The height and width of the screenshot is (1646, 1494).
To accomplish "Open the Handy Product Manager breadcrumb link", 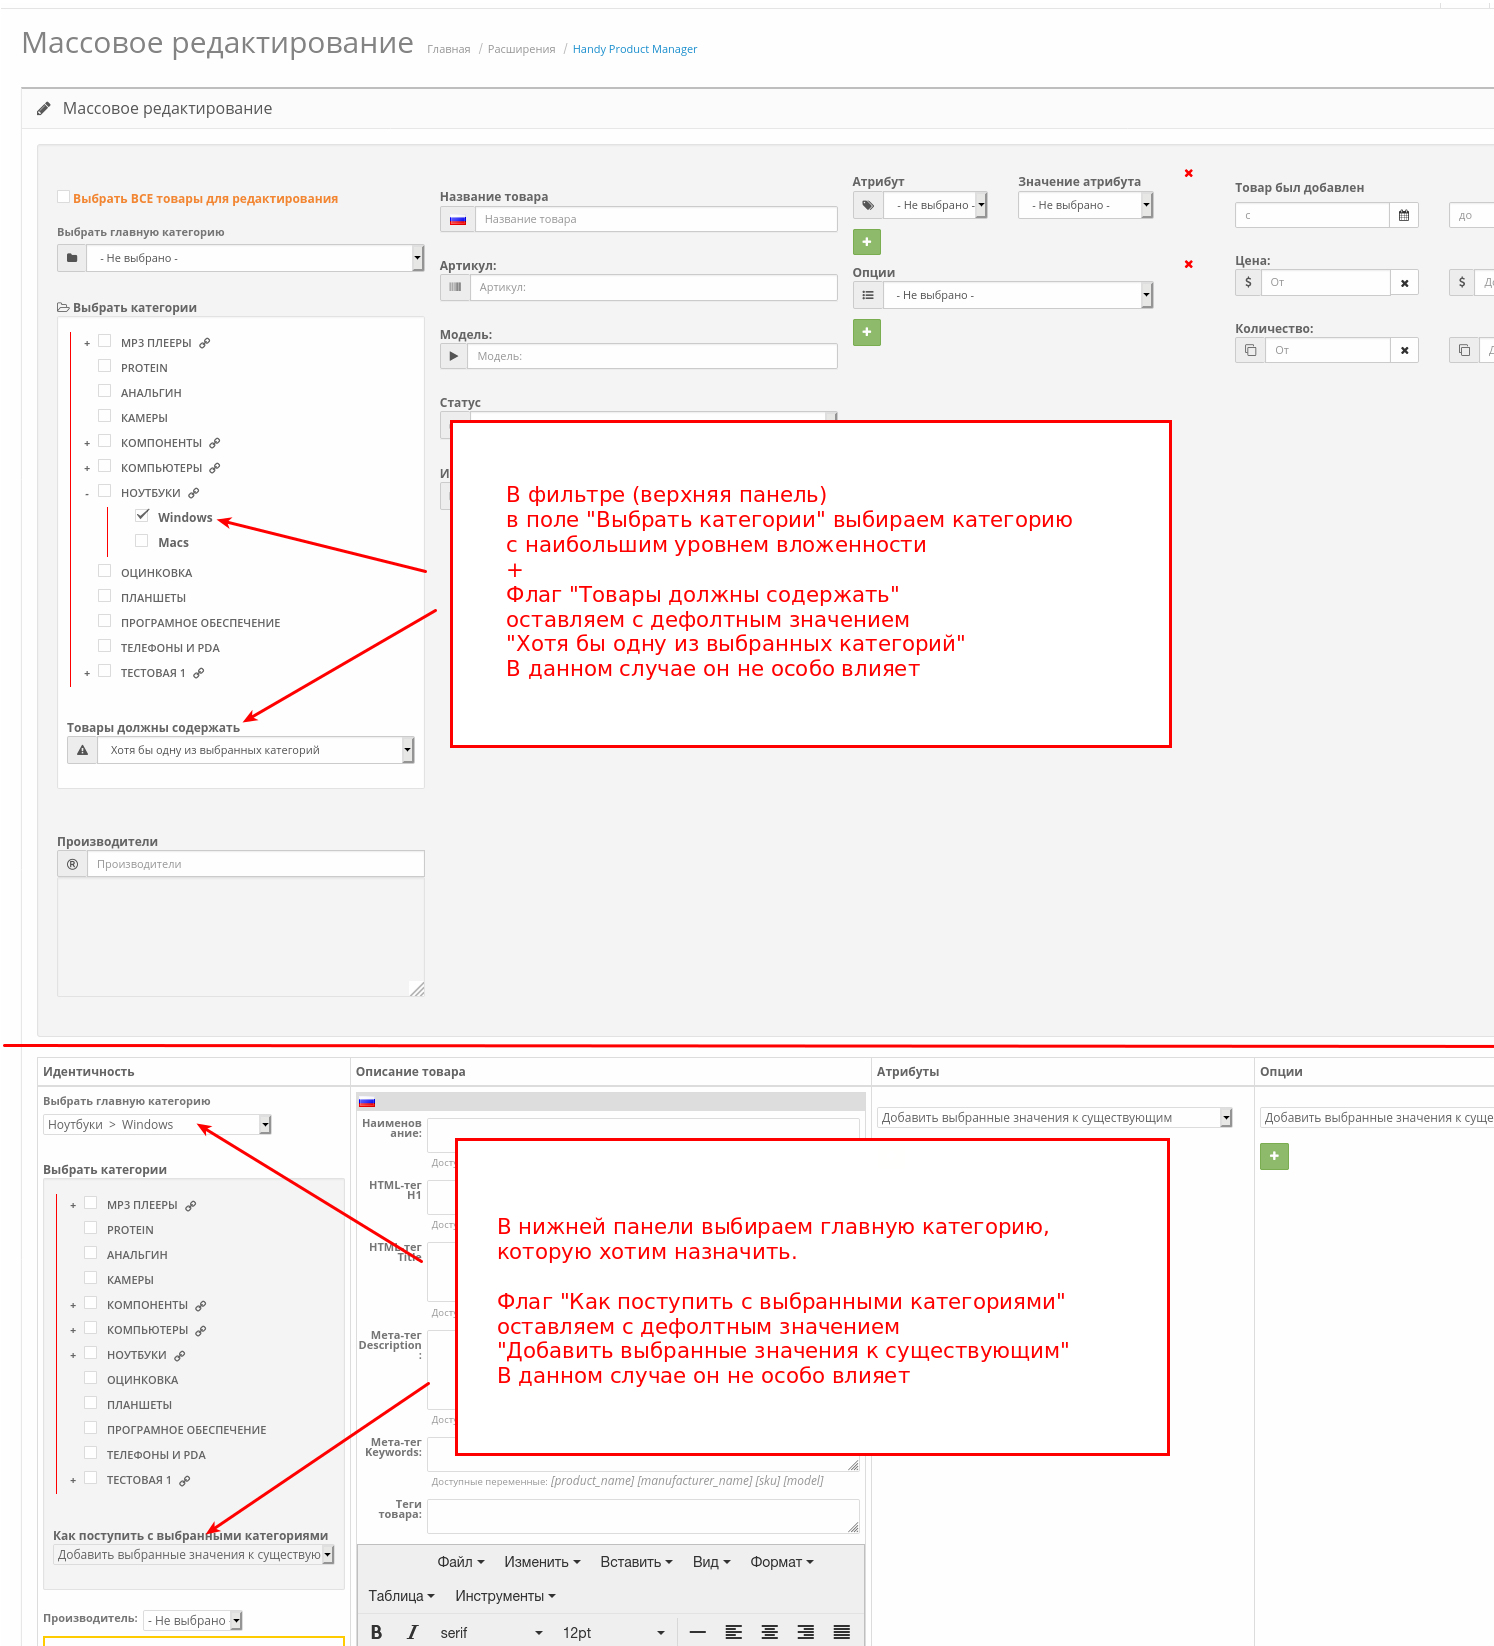I will click(634, 49).
